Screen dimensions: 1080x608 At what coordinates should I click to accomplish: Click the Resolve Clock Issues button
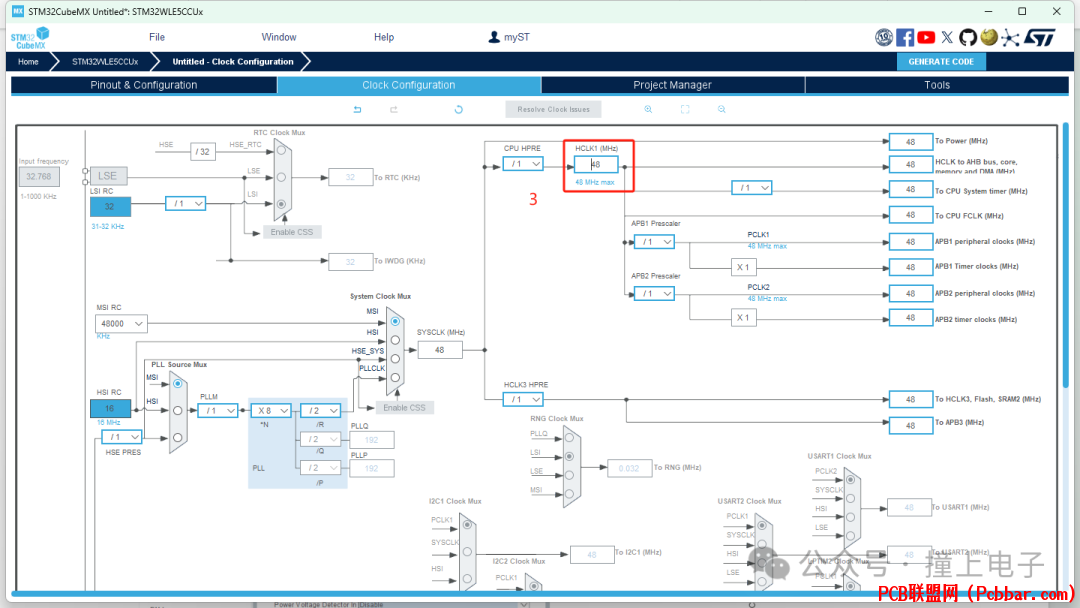[553, 109]
